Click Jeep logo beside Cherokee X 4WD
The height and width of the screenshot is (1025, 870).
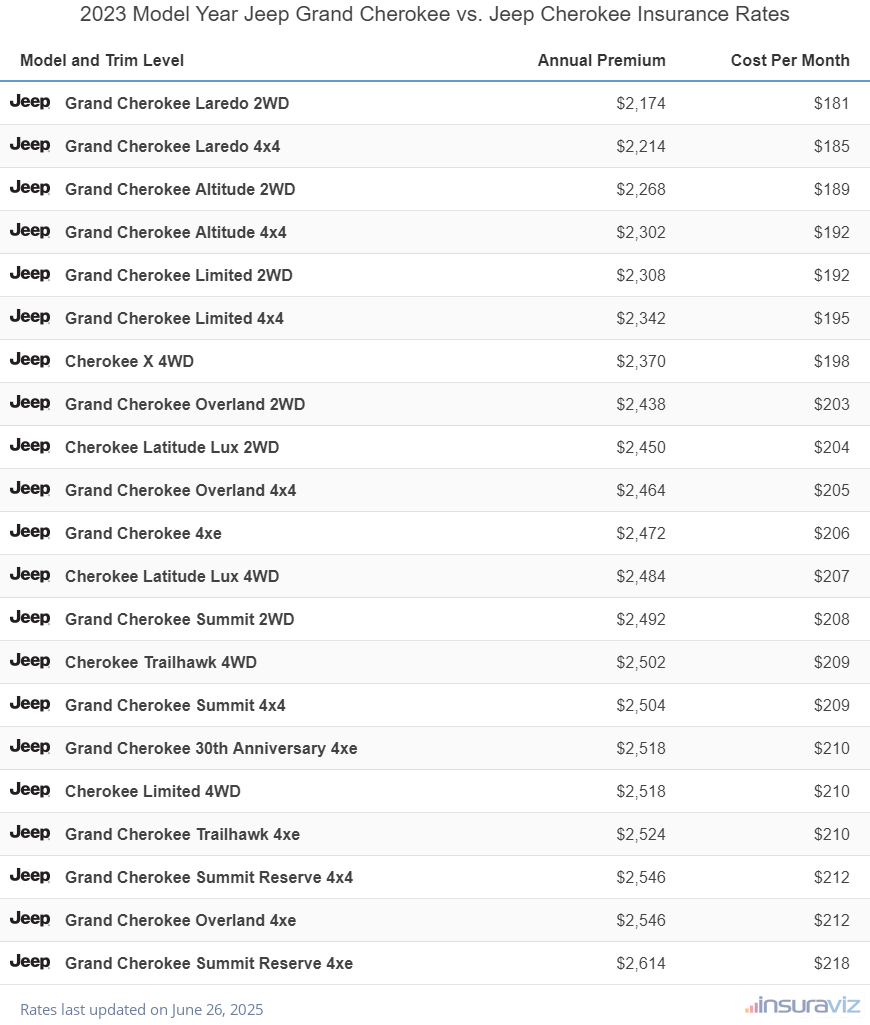pyautogui.click(x=30, y=360)
